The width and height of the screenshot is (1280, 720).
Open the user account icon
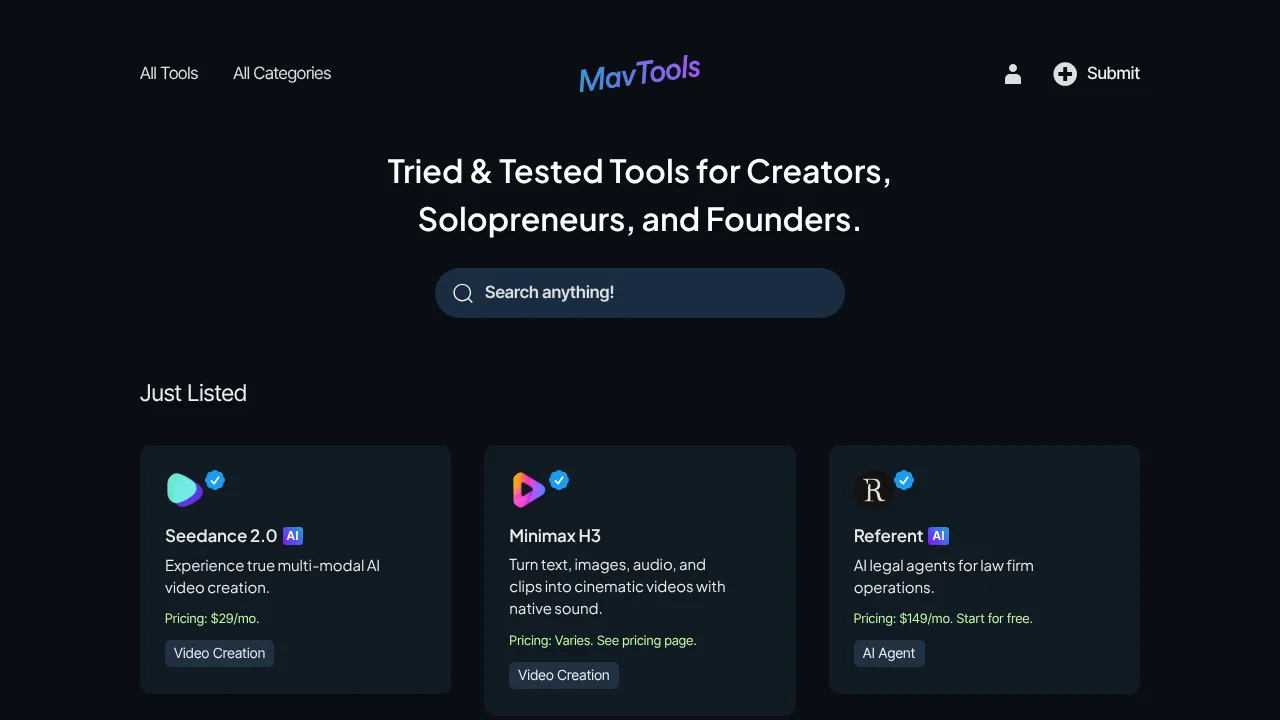[x=1013, y=74]
